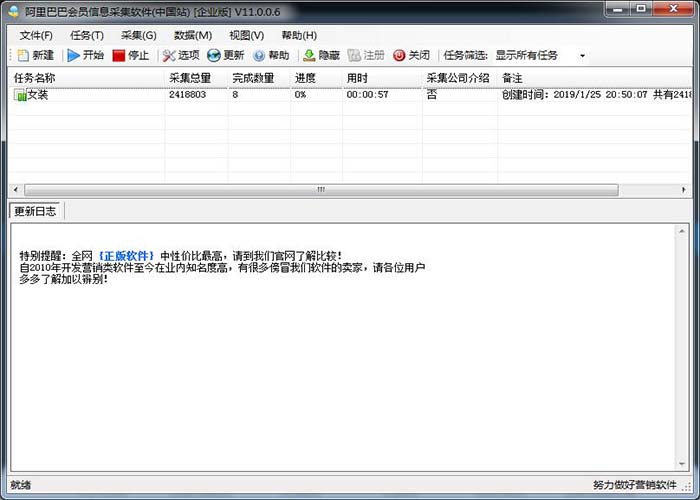700x500 pixels.
Task: Sort by 采集公司介绍 column header
Action: tap(460, 78)
